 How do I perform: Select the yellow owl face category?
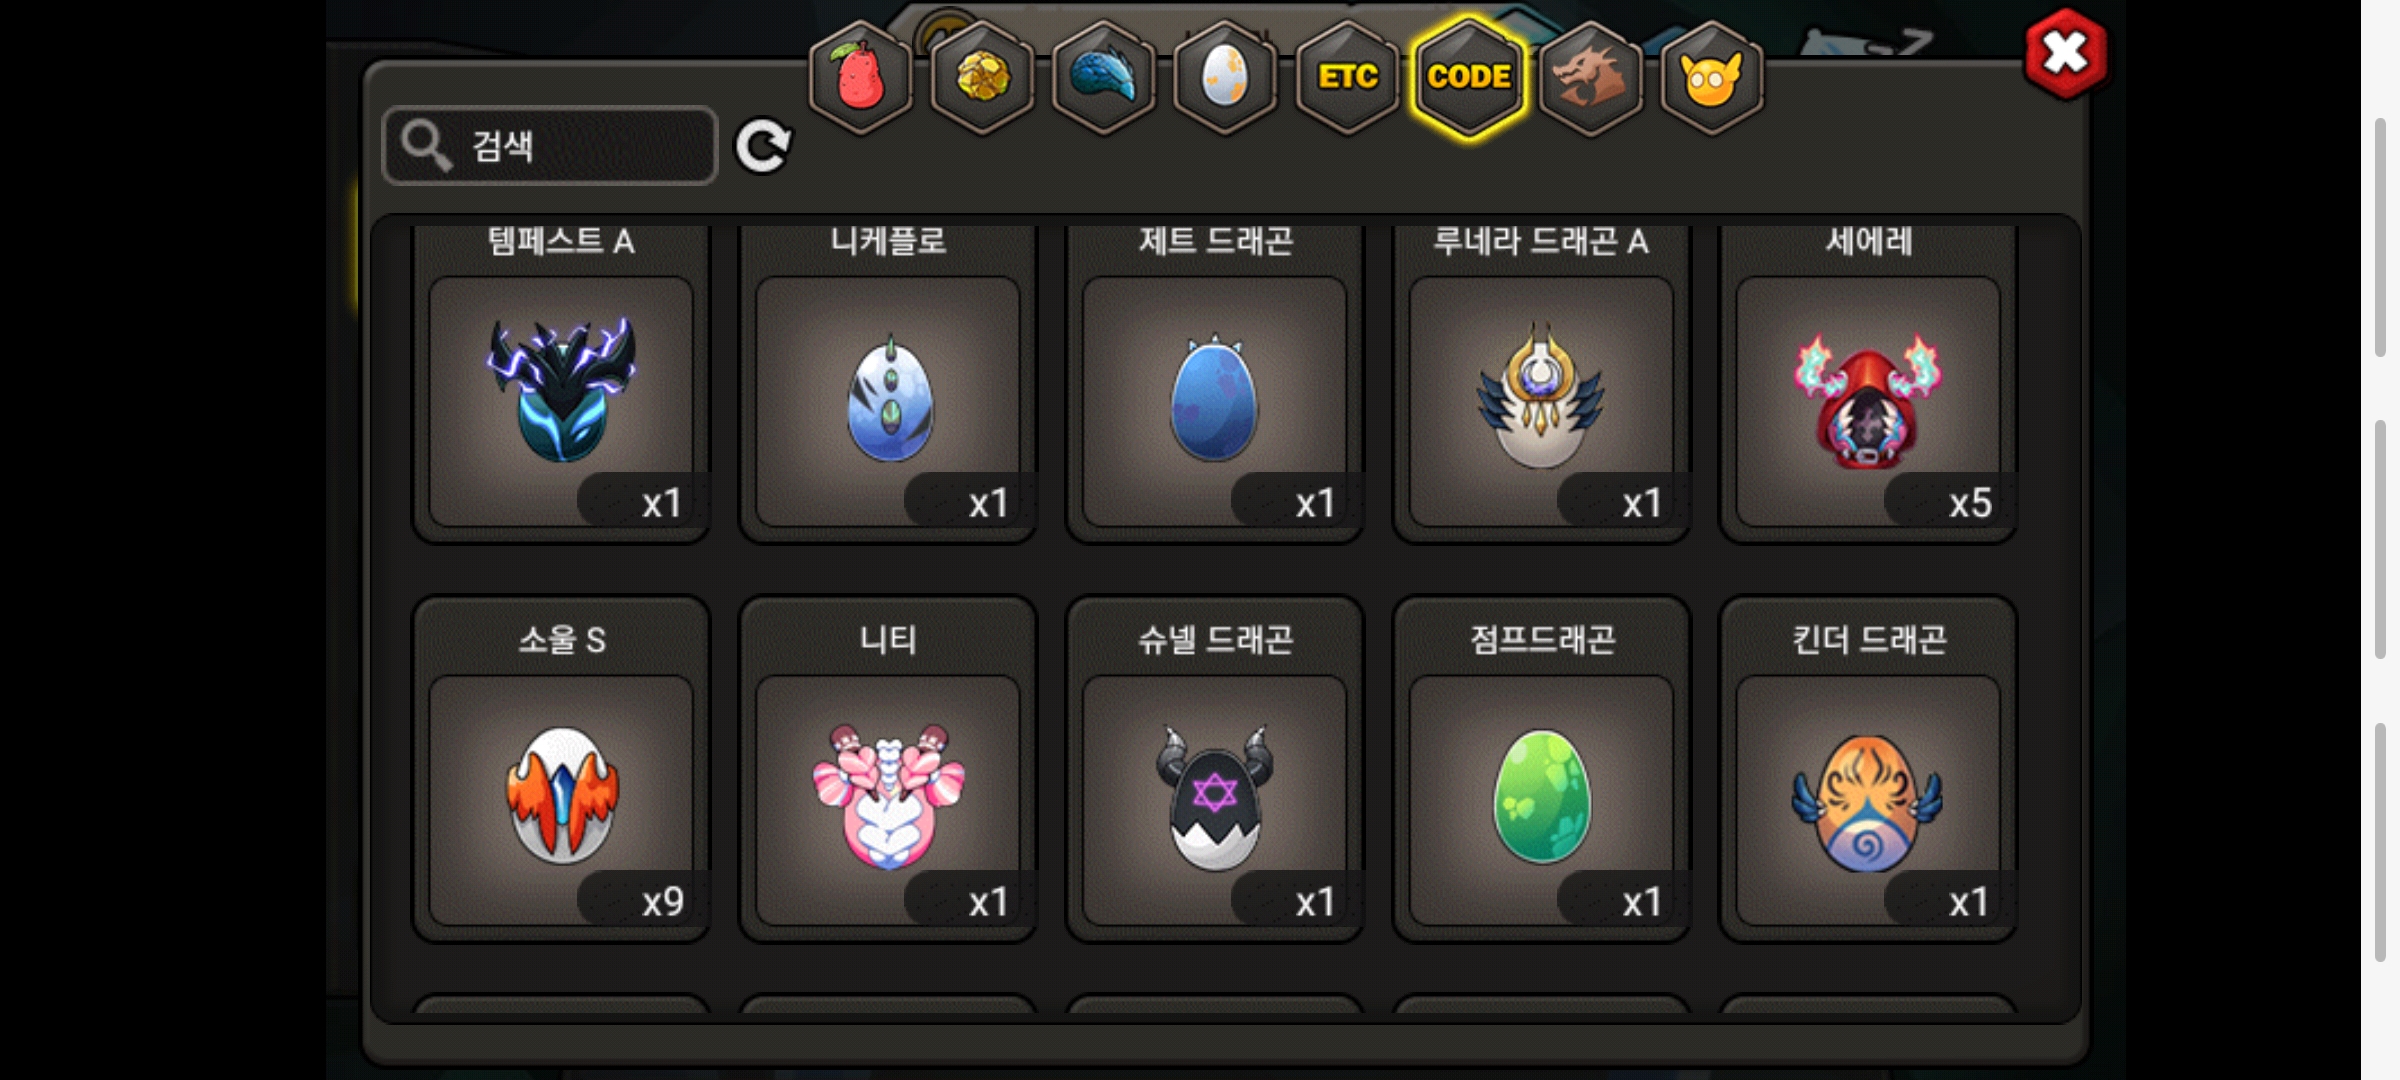coord(1712,78)
